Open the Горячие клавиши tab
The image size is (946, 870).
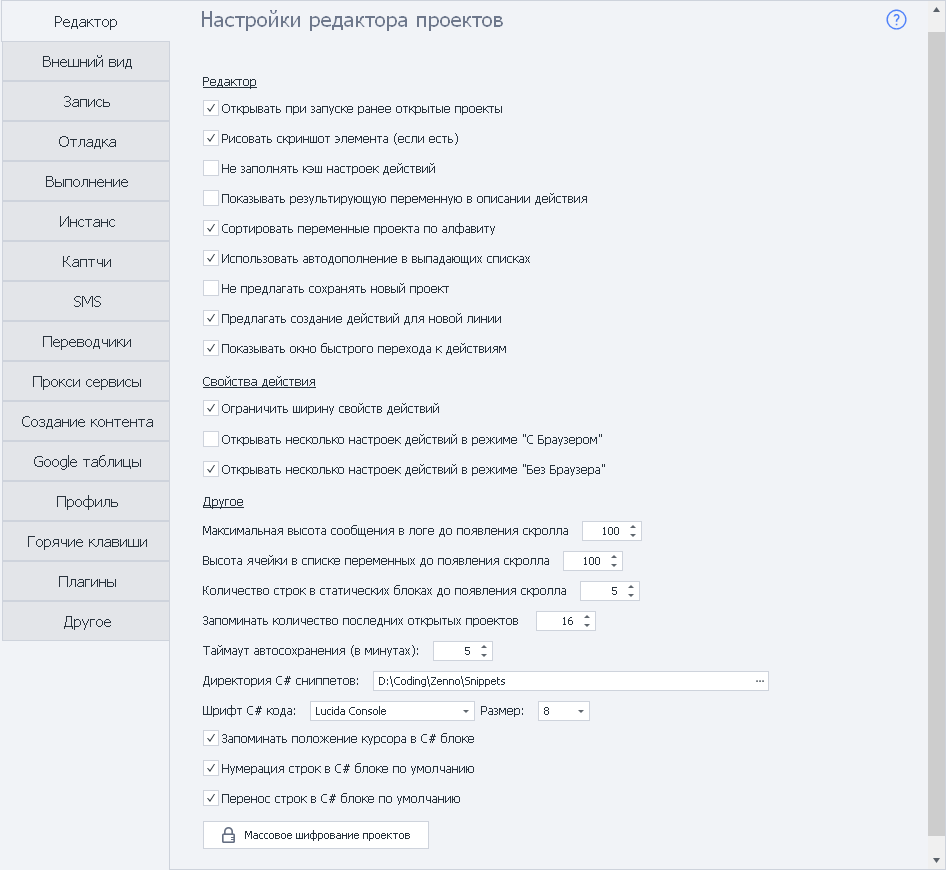click(86, 542)
